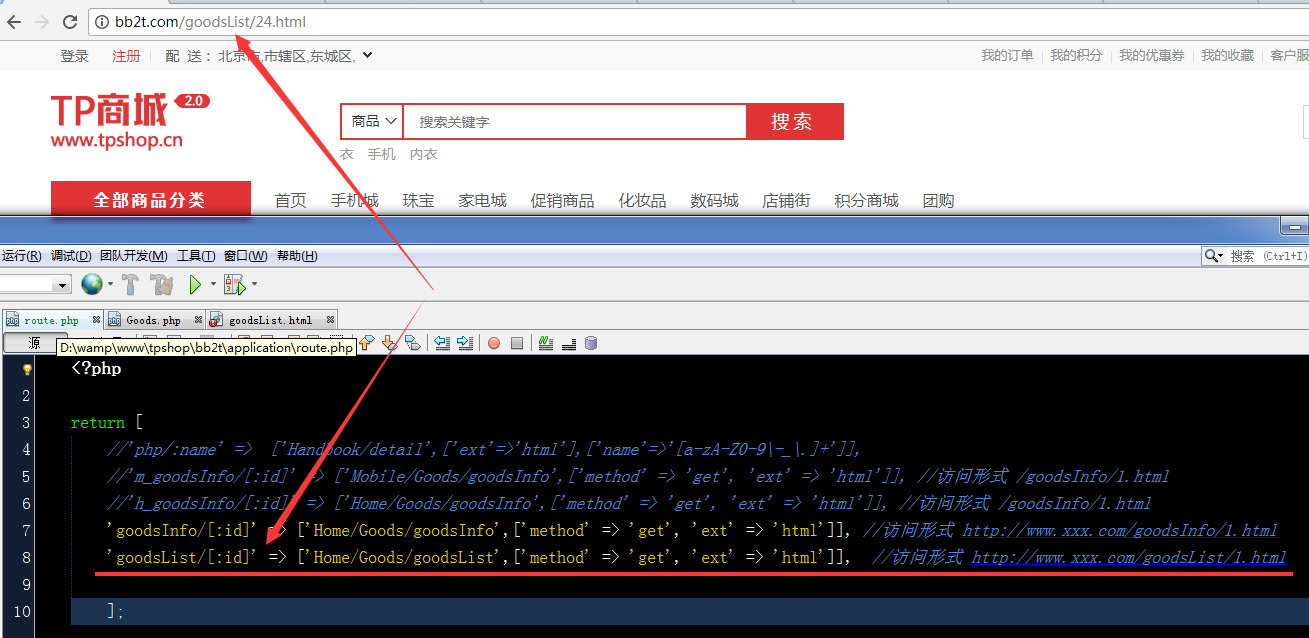Screen dimensions: 1309x638
Task: Click the globe browser icon in IDE toolbar
Action: [91, 285]
